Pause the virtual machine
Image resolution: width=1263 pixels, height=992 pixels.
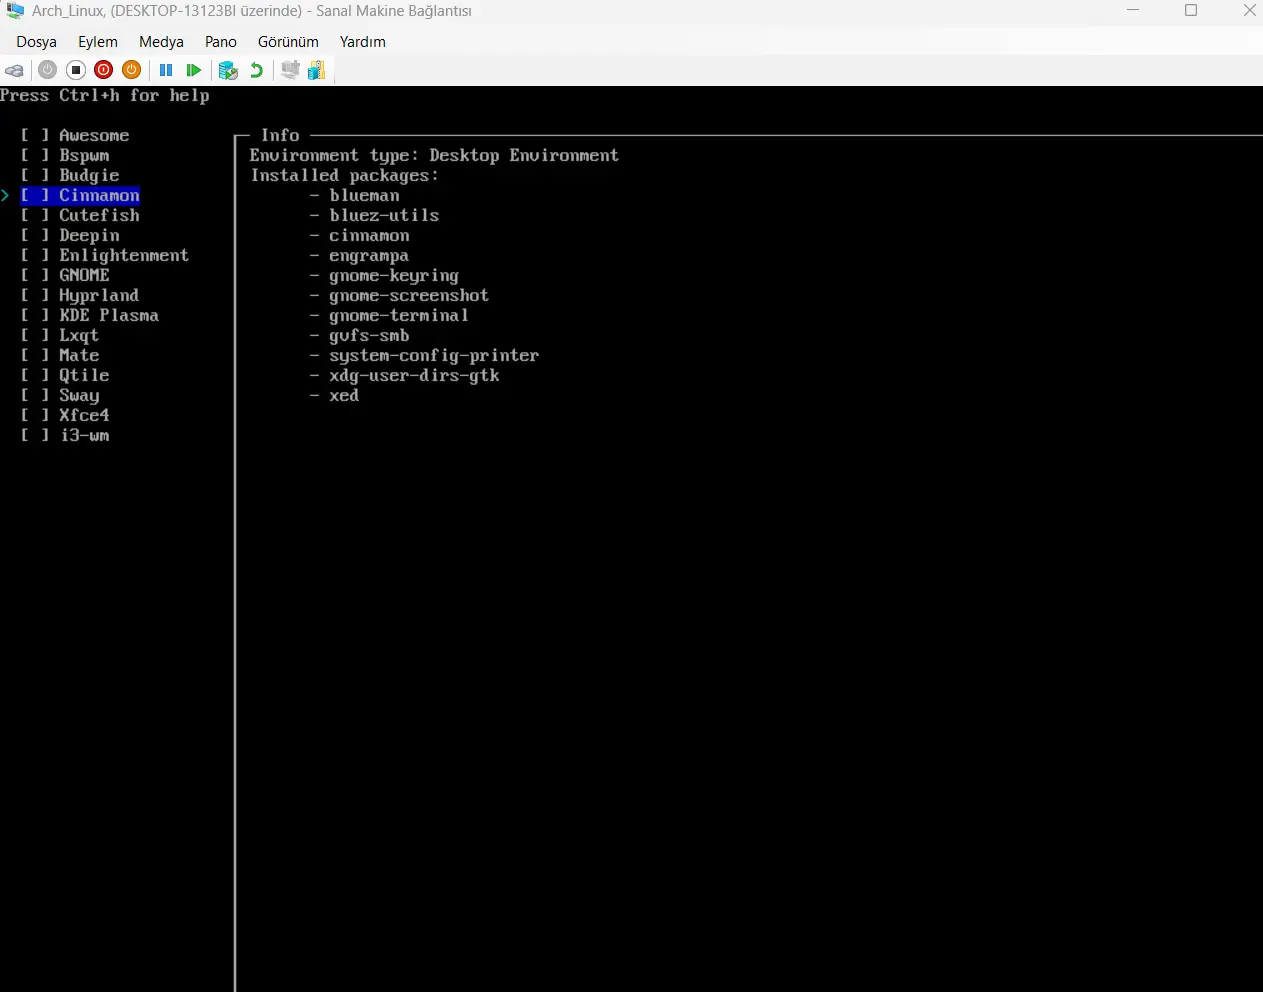166,70
